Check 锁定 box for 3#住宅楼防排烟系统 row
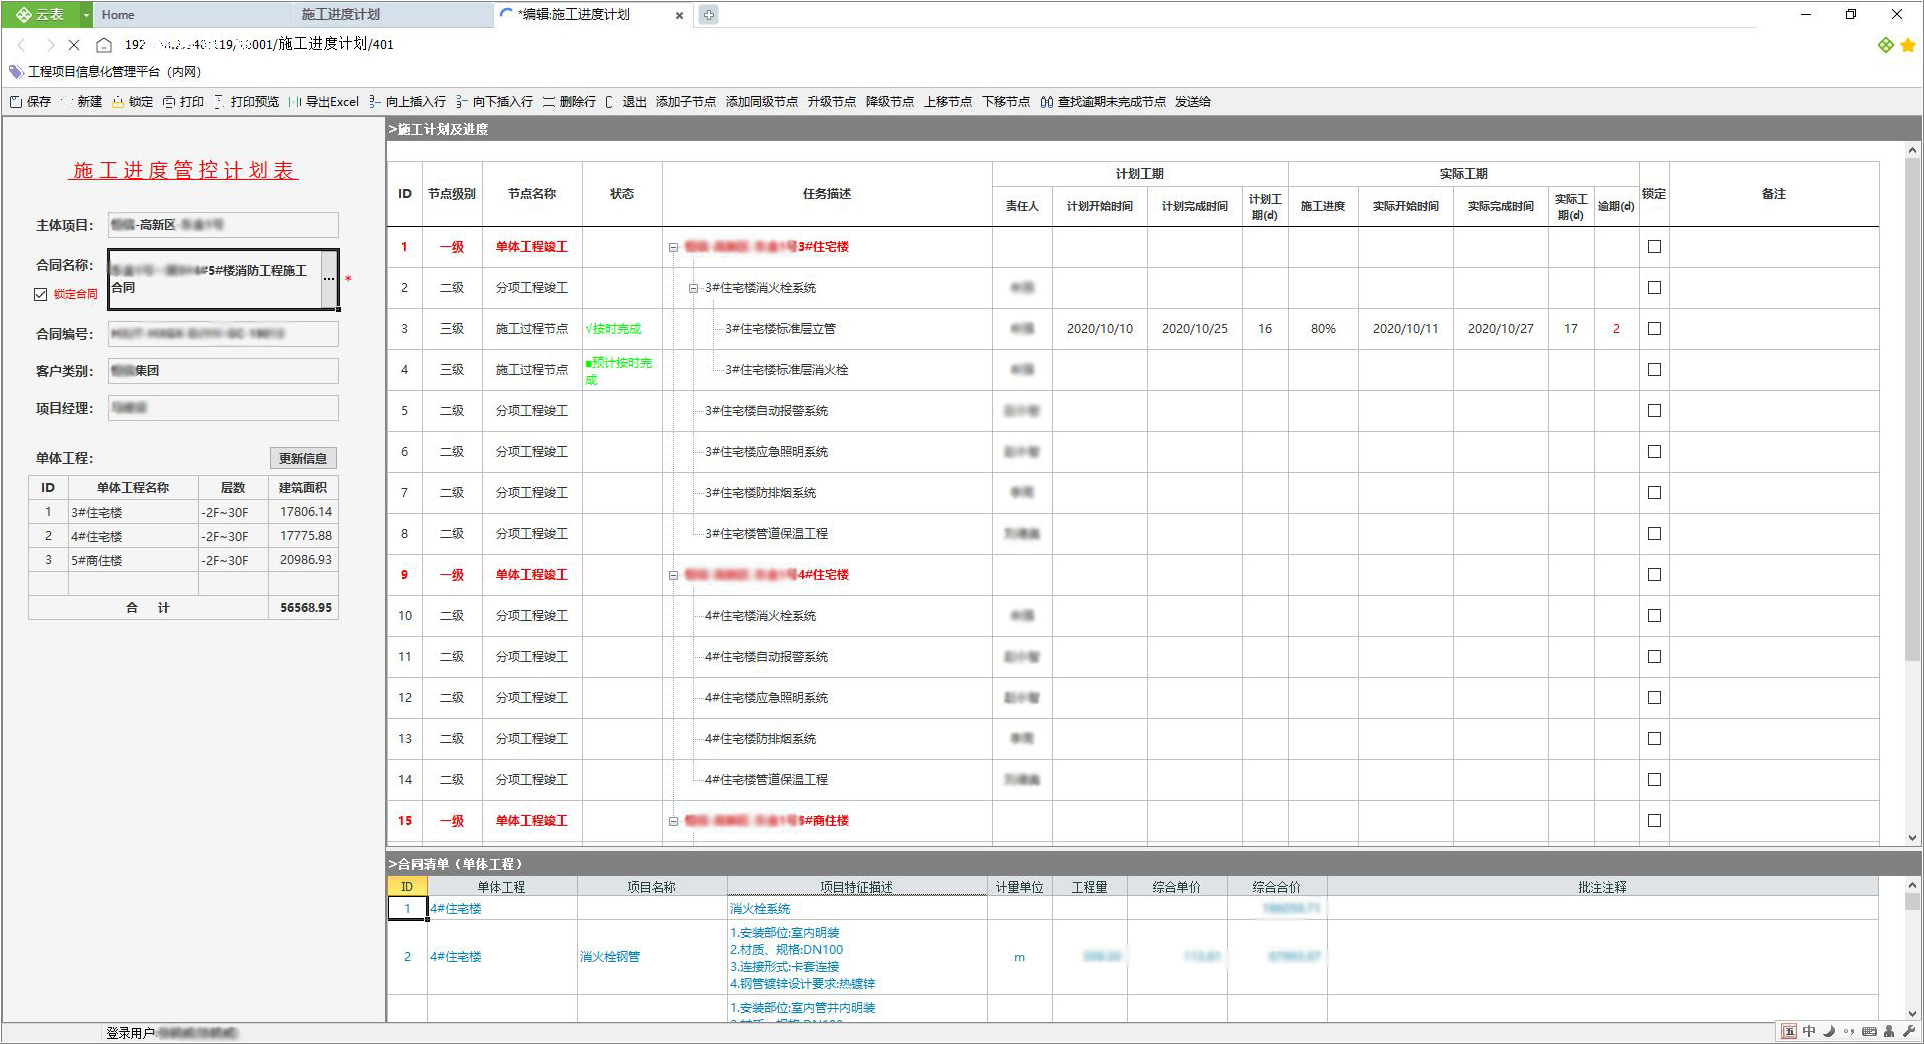 [x=1654, y=493]
